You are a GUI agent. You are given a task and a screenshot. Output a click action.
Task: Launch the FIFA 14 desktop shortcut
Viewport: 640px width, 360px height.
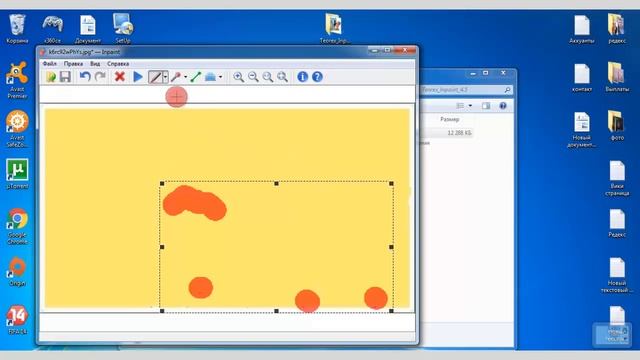17,320
